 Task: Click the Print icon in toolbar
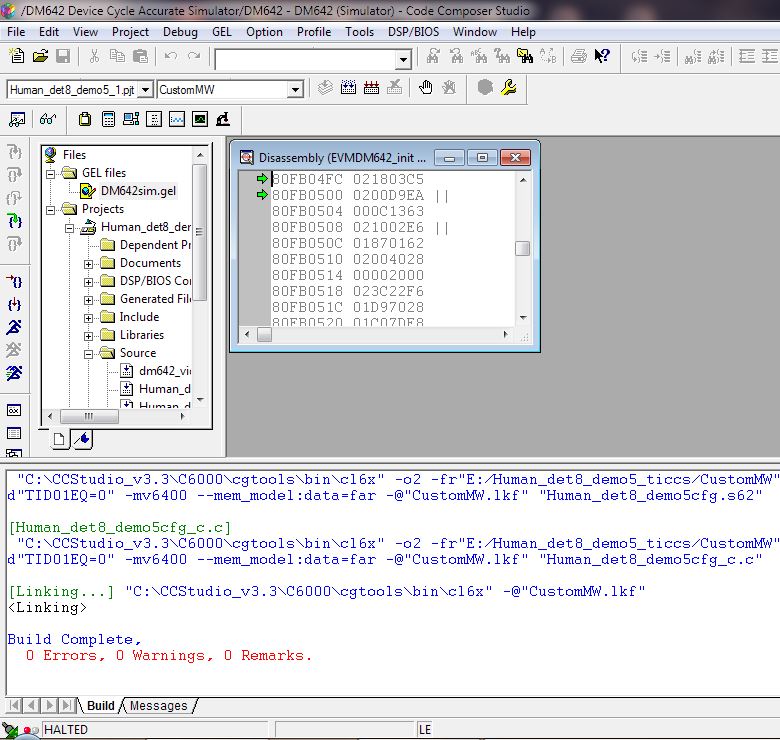(x=579, y=56)
